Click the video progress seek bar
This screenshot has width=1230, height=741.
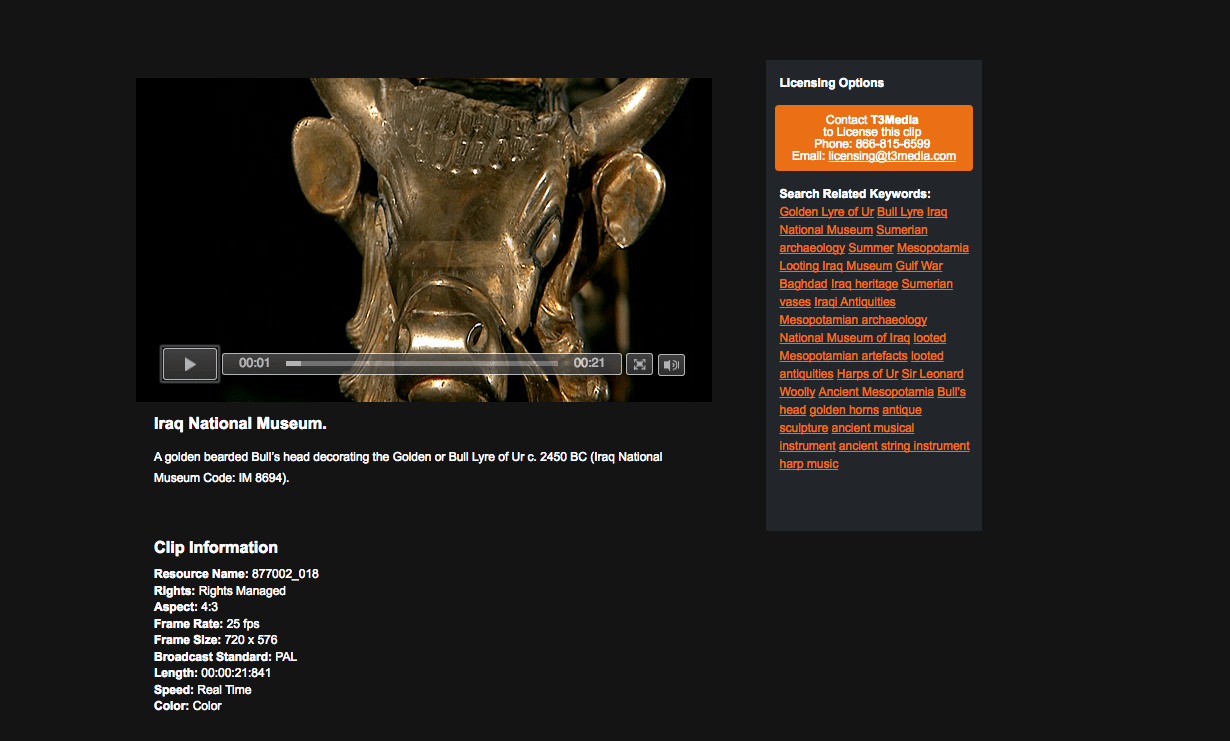(x=420, y=363)
